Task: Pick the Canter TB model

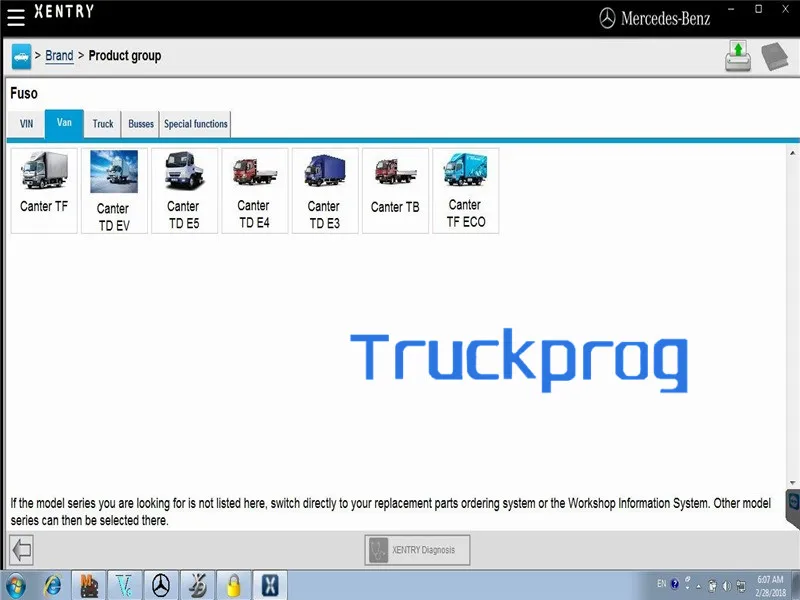Action: tap(395, 191)
